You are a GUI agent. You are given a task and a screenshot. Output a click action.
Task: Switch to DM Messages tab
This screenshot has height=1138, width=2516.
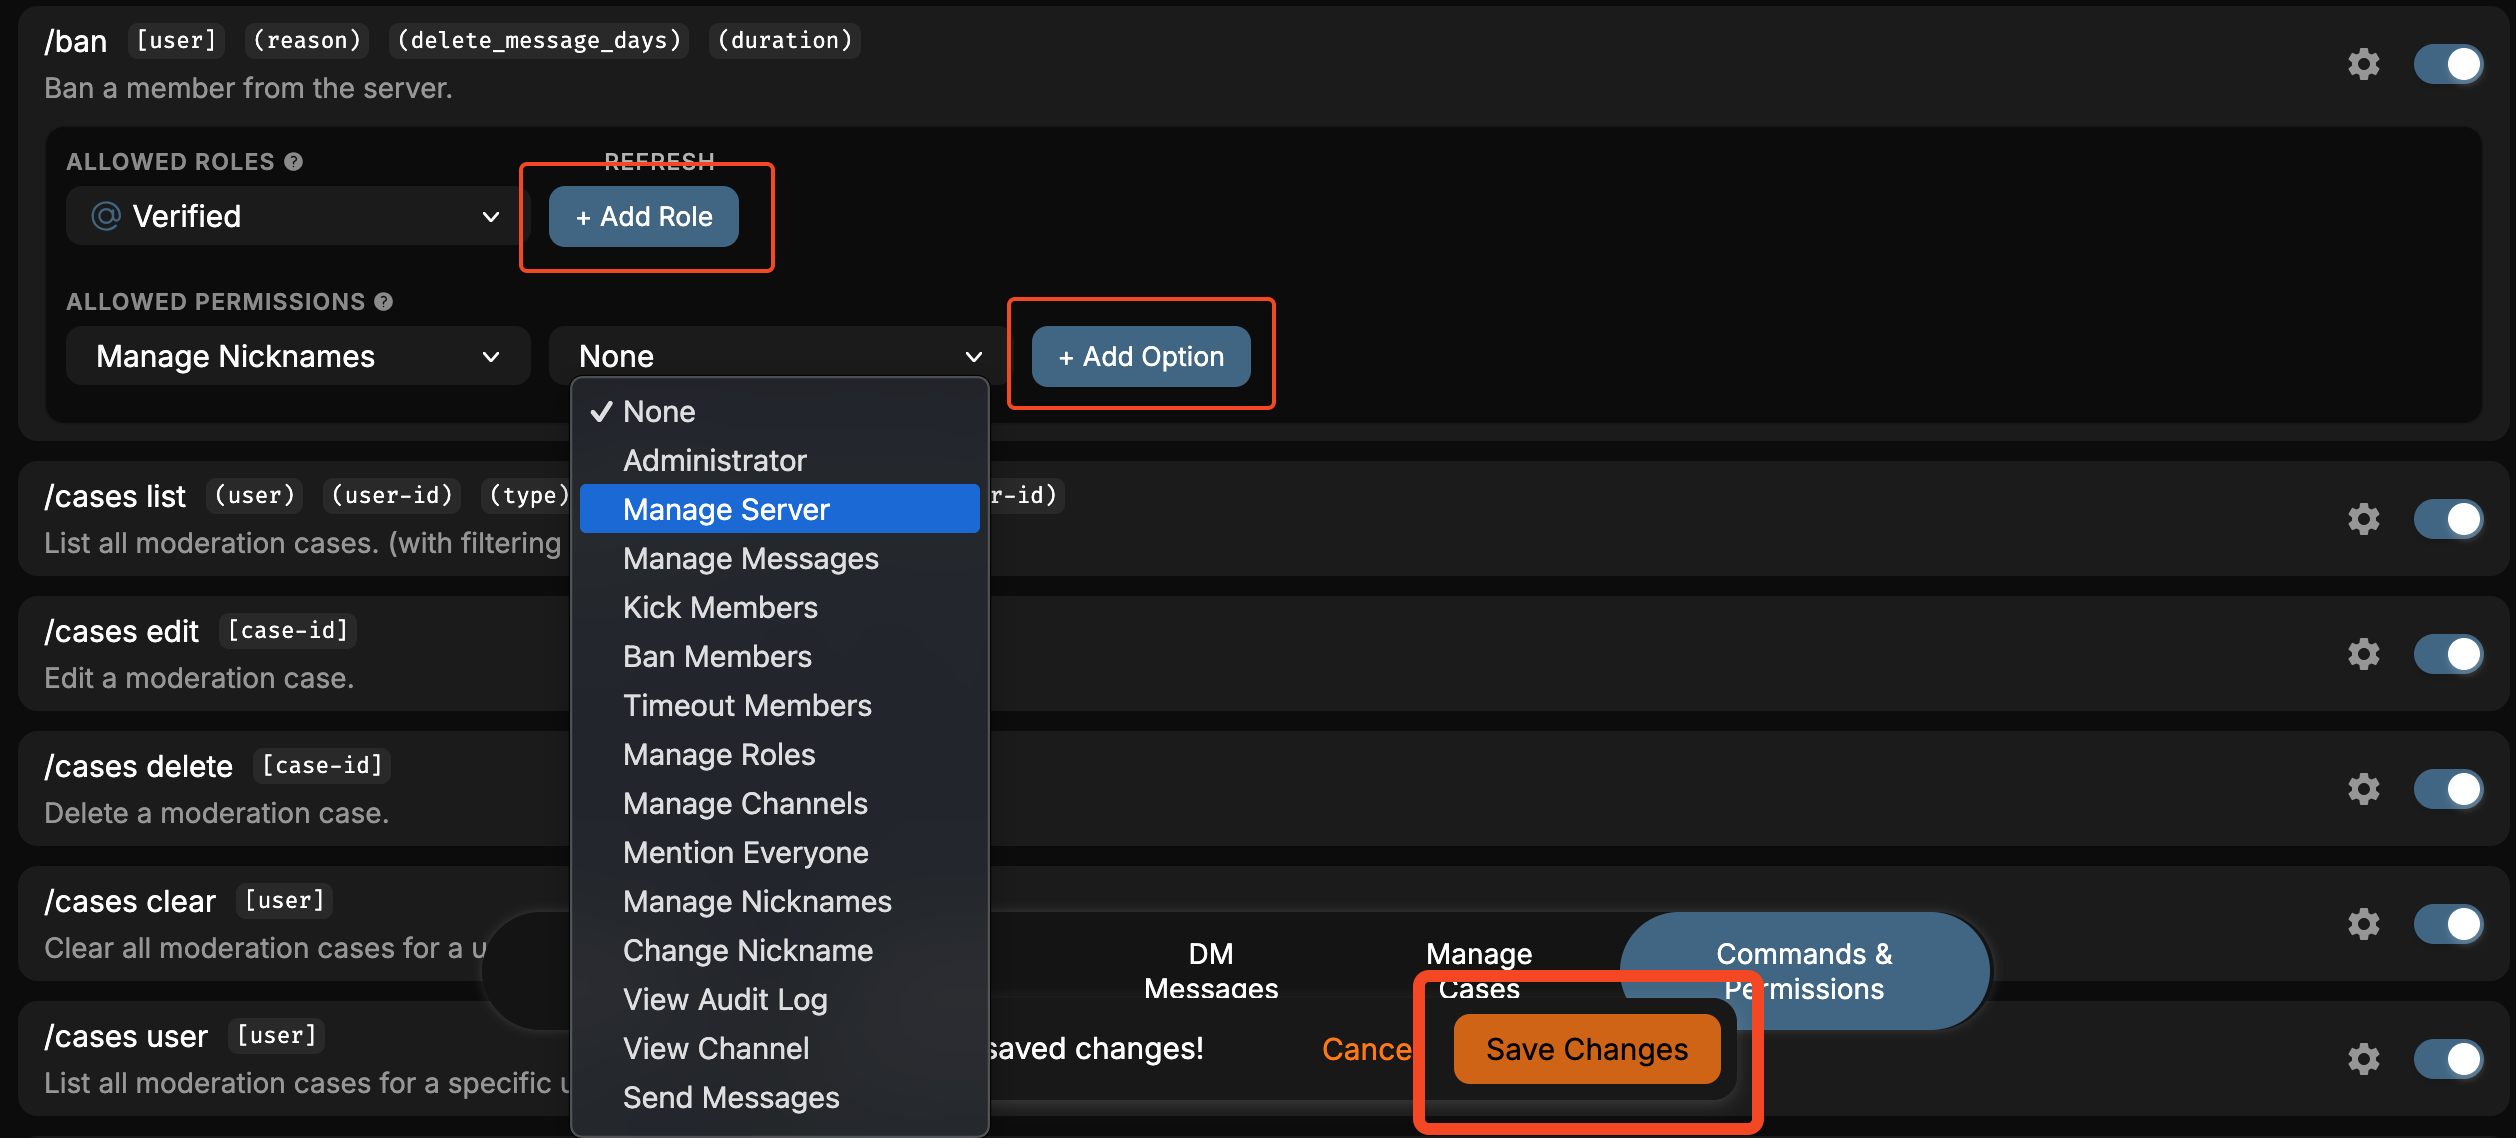[x=1211, y=971]
